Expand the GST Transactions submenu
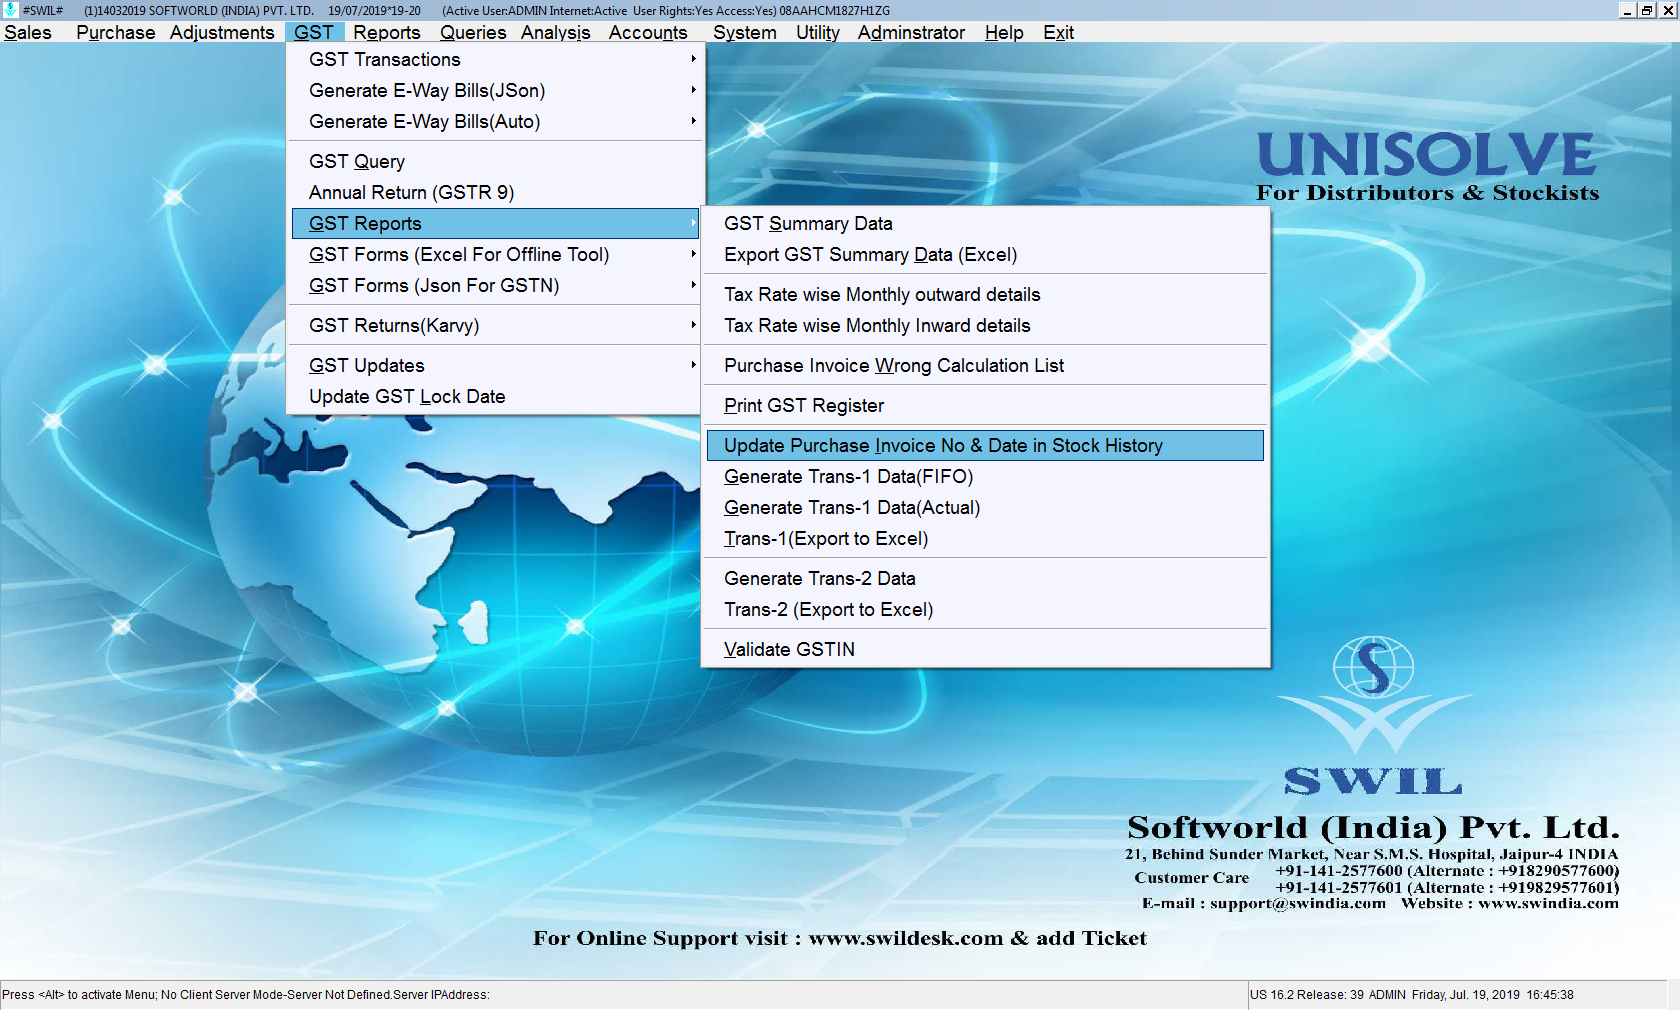The image size is (1680, 1010). pos(496,60)
